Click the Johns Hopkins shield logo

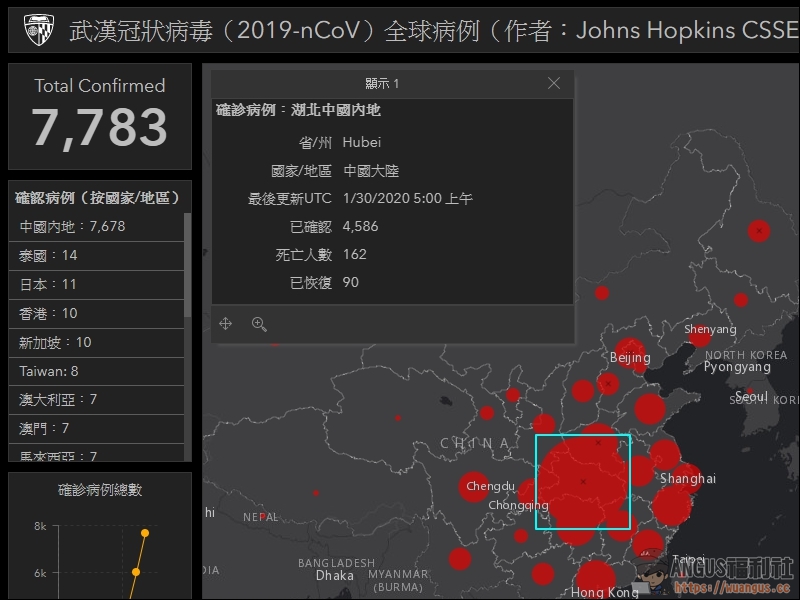point(39,30)
